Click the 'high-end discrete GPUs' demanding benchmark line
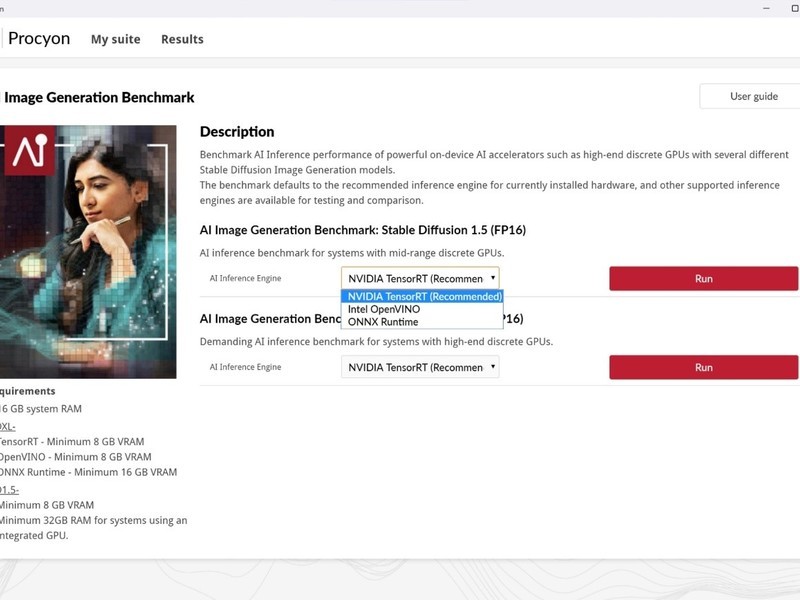 click(377, 342)
